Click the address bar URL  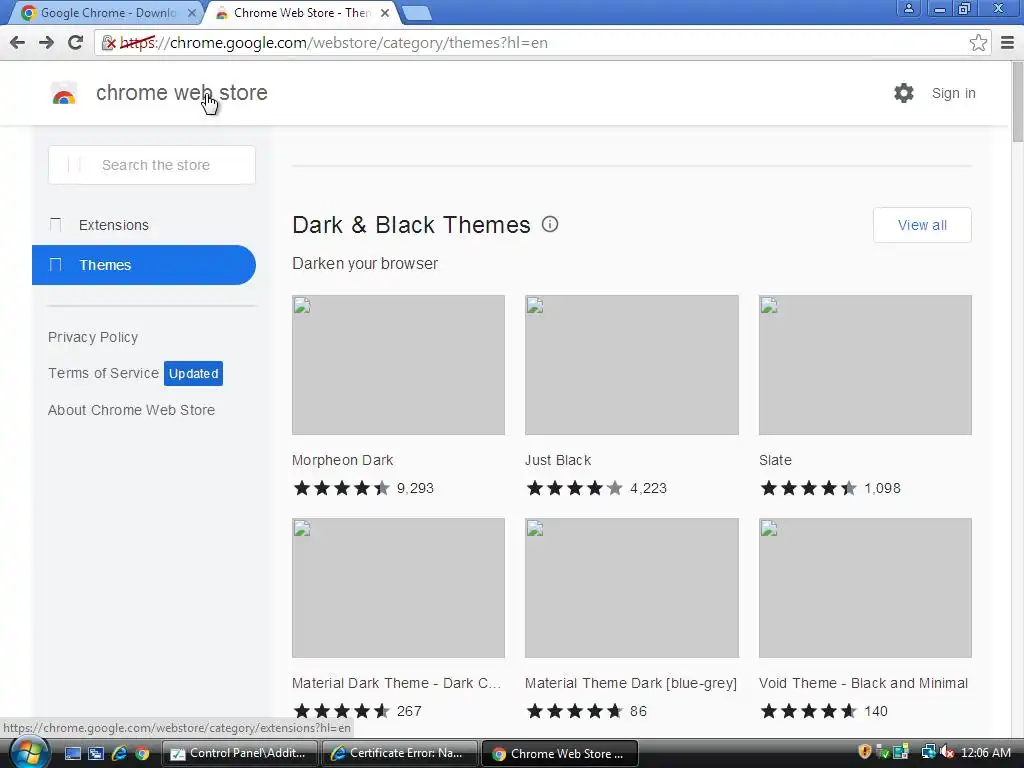click(x=334, y=43)
